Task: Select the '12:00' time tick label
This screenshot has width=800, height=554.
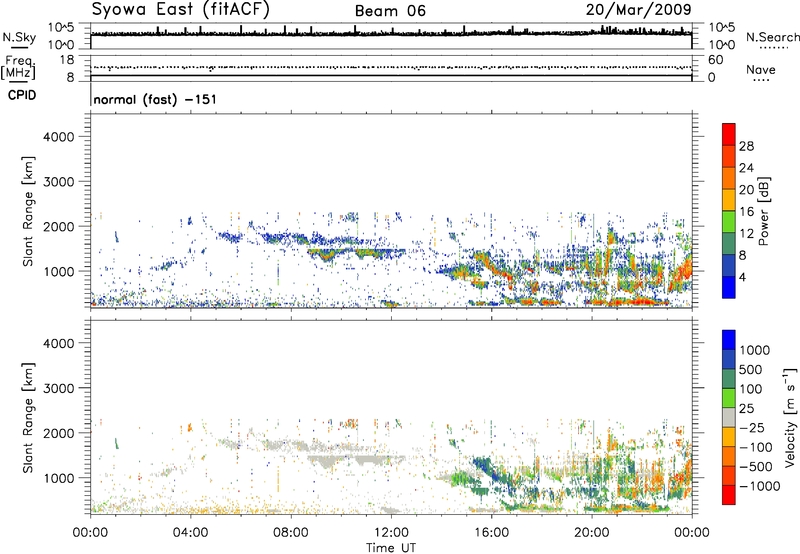Action: [391, 533]
